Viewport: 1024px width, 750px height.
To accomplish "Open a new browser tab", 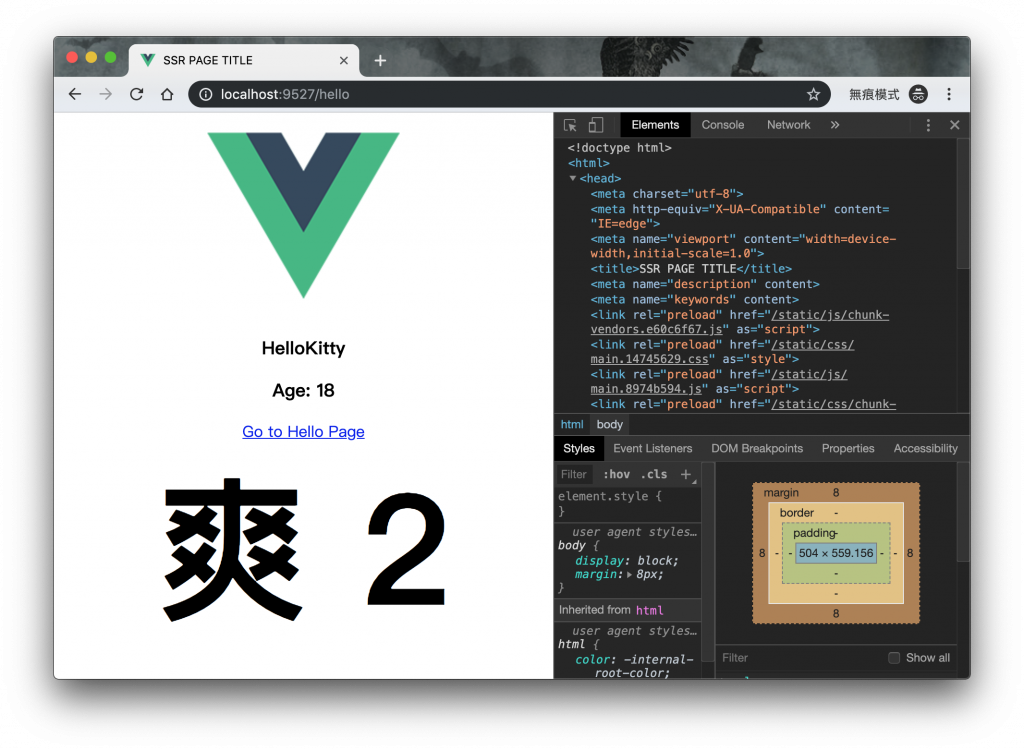I will [x=380, y=61].
